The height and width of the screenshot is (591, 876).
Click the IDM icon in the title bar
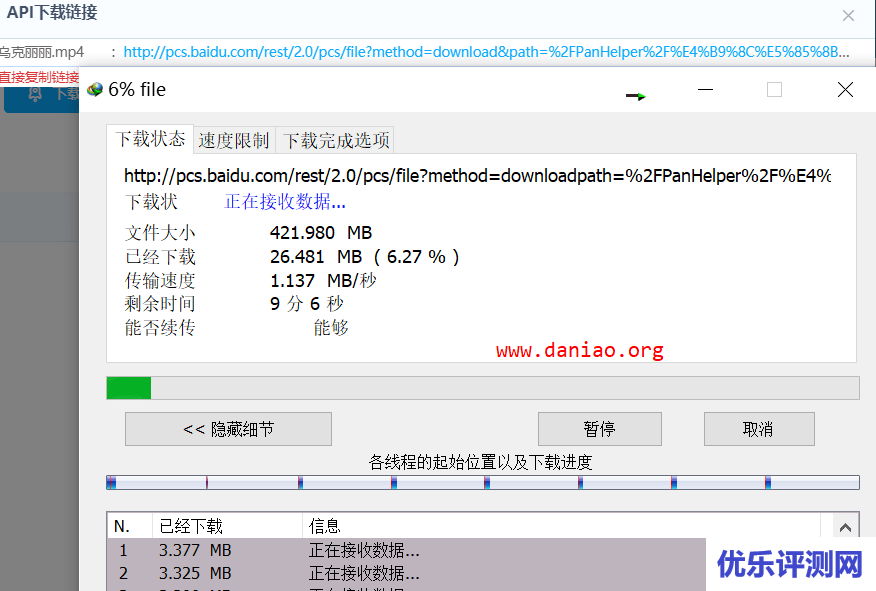click(x=95, y=90)
